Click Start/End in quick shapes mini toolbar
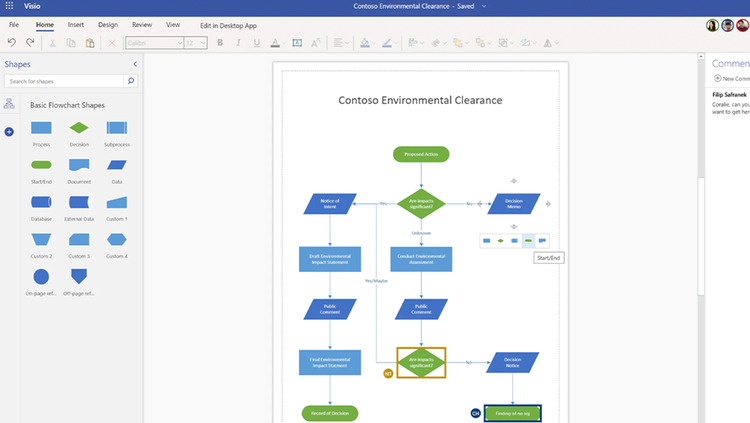The width and height of the screenshot is (750, 423). [528, 241]
